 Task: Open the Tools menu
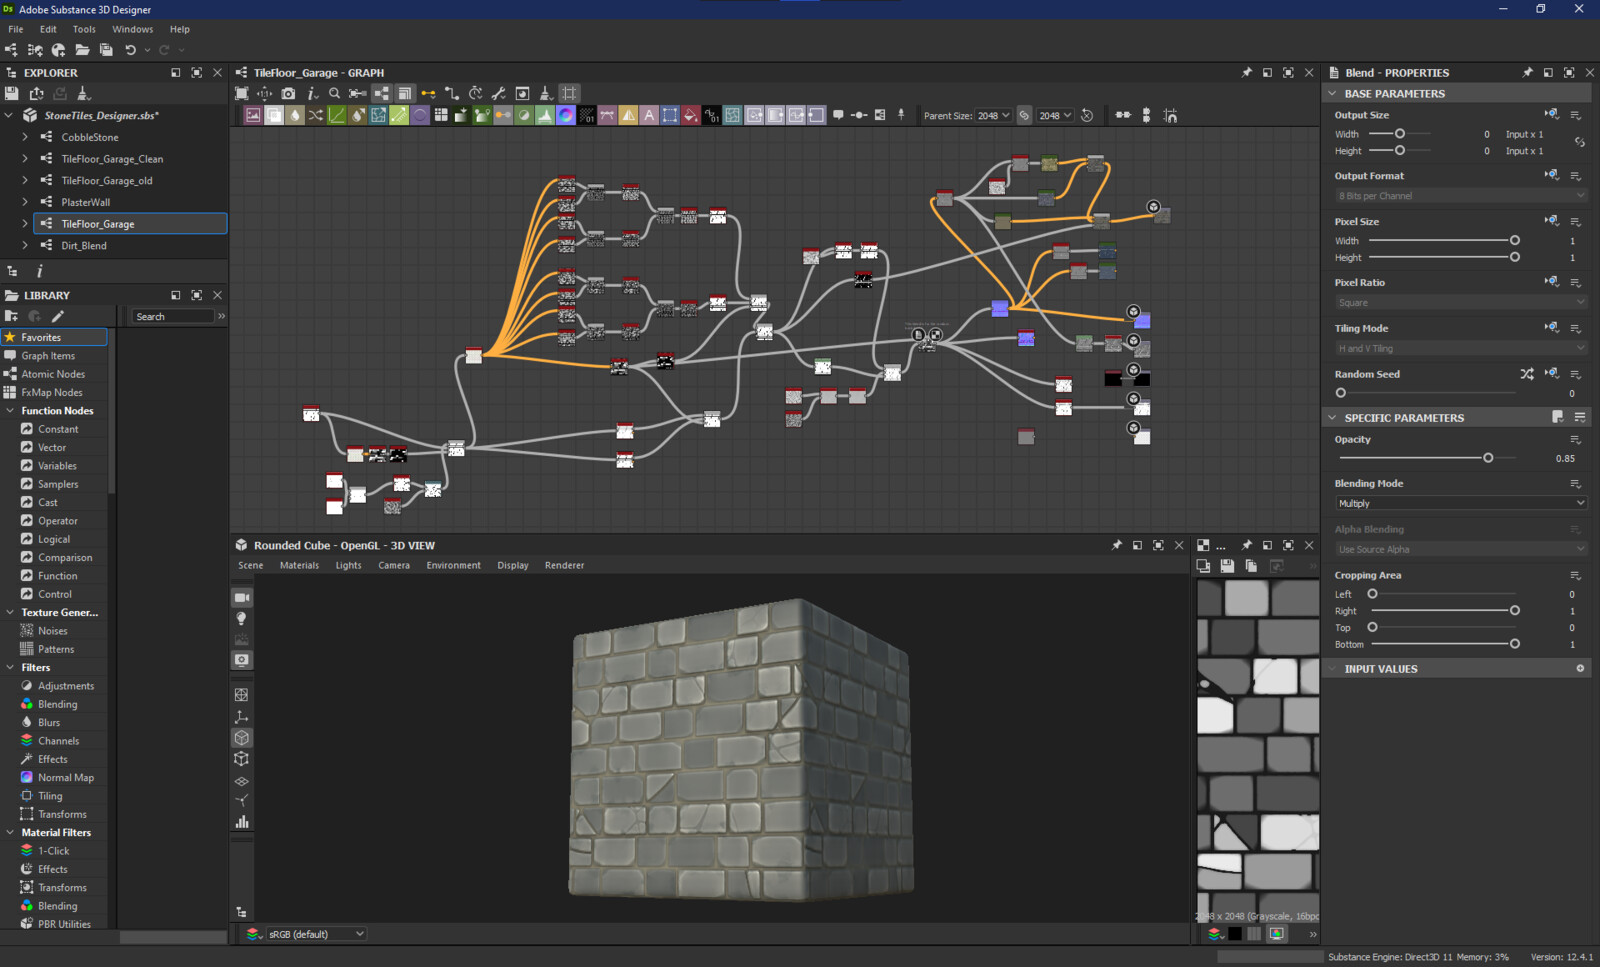(84, 29)
